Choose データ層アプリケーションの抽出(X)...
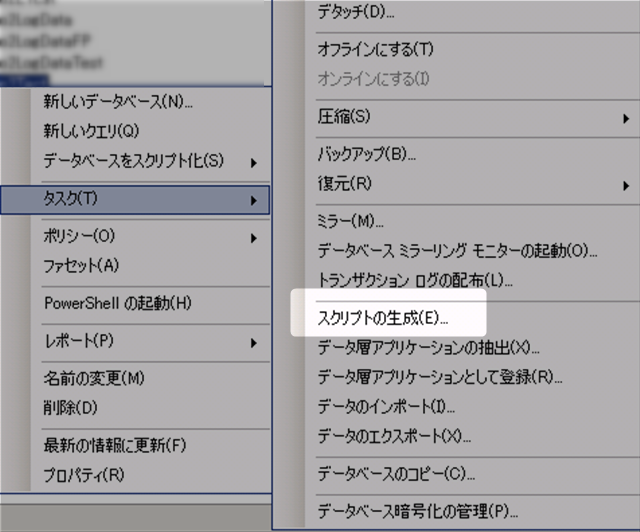Viewport: 640px width, 532px height. coord(429,347)
